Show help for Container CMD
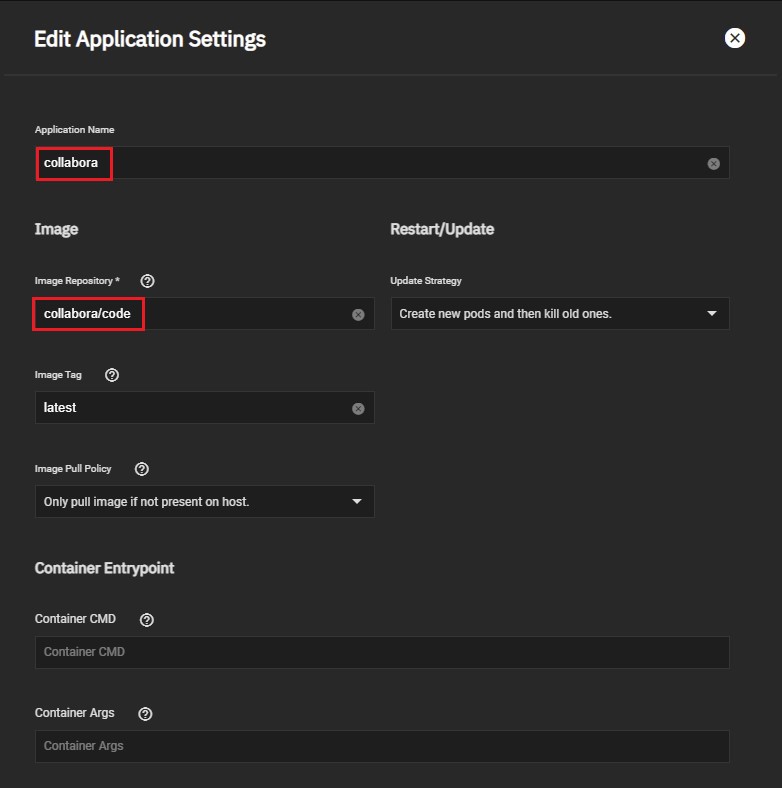 tap(147, 620)
